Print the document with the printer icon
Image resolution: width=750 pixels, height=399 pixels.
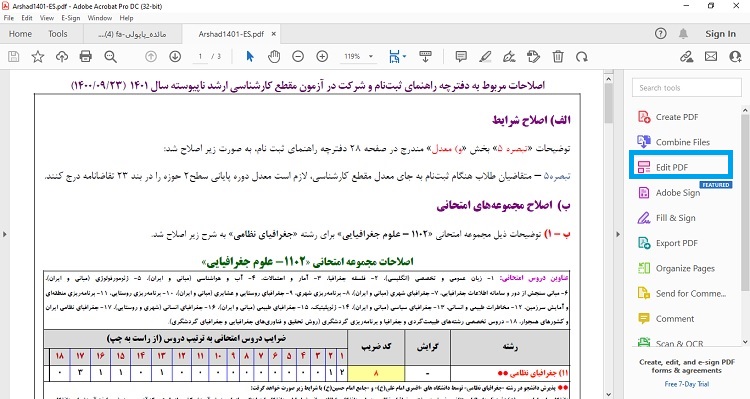pos(86,56)
